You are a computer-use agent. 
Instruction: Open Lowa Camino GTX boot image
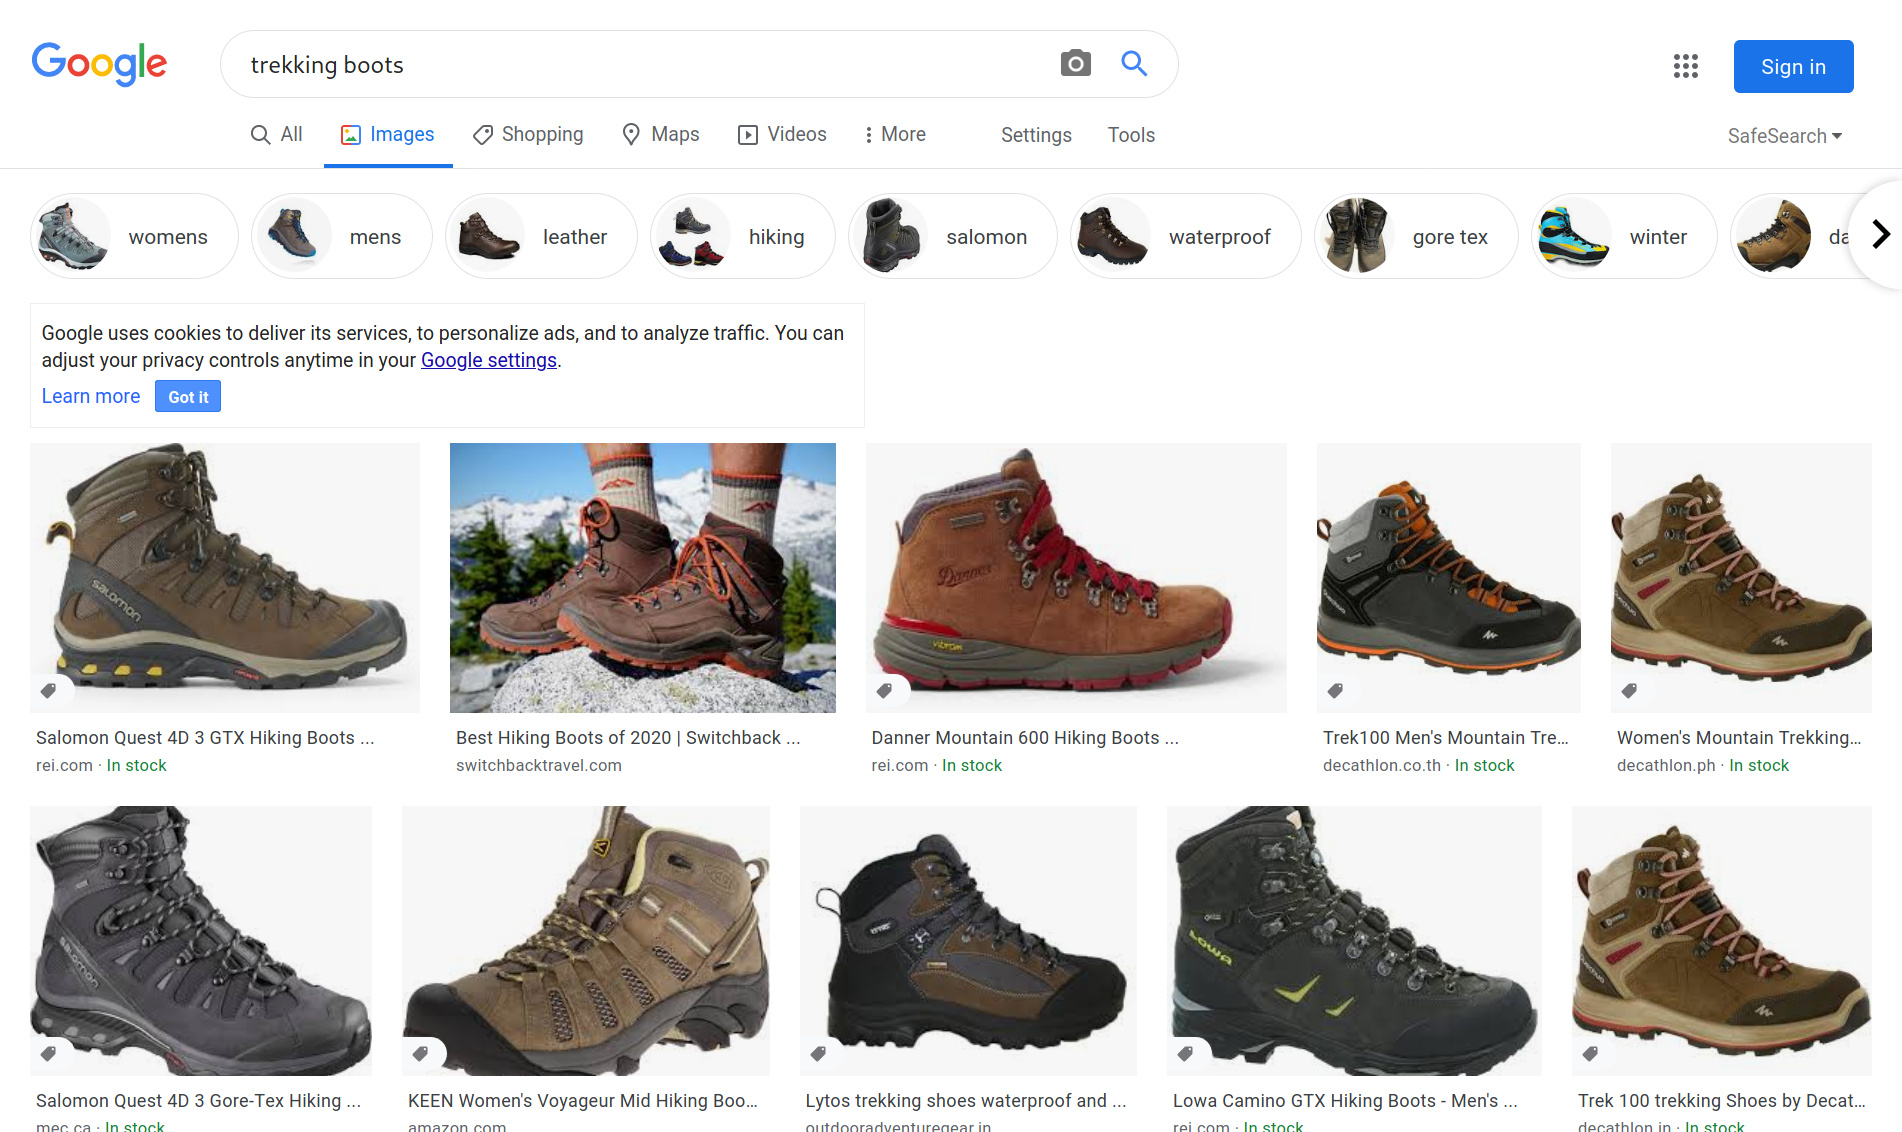click(x=1354, y=941)
